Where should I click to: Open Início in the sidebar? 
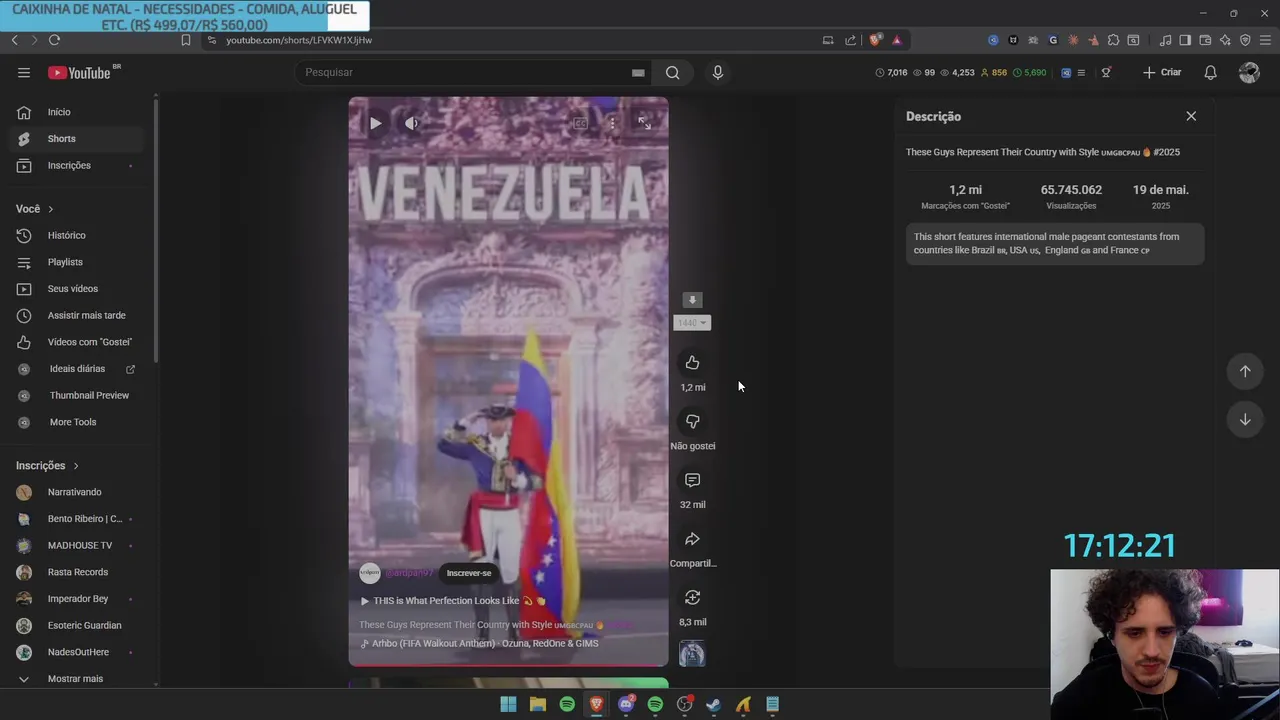coord(78,112)
